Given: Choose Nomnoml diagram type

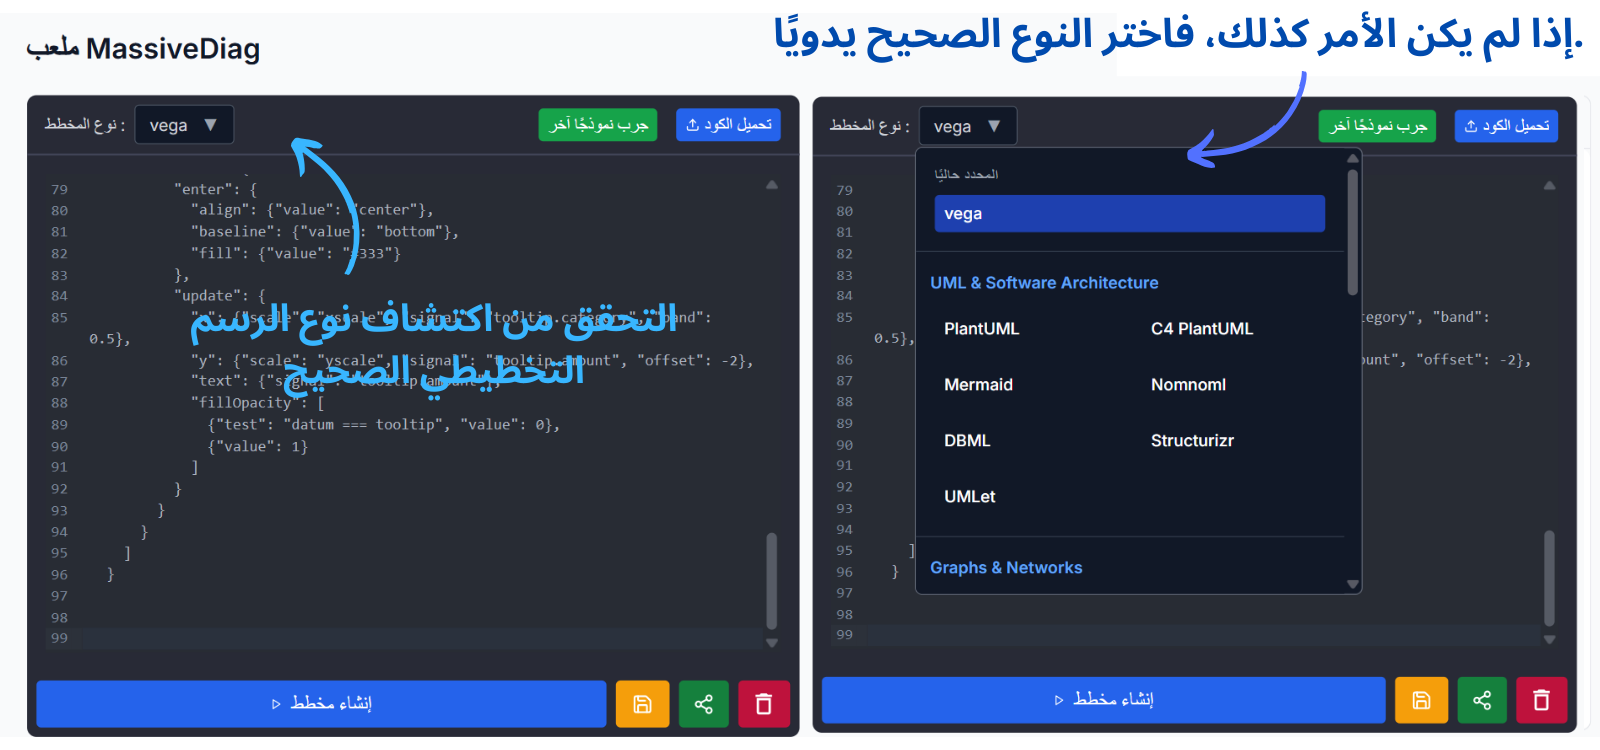Looking at the screenshot, I should (1188, 385).
